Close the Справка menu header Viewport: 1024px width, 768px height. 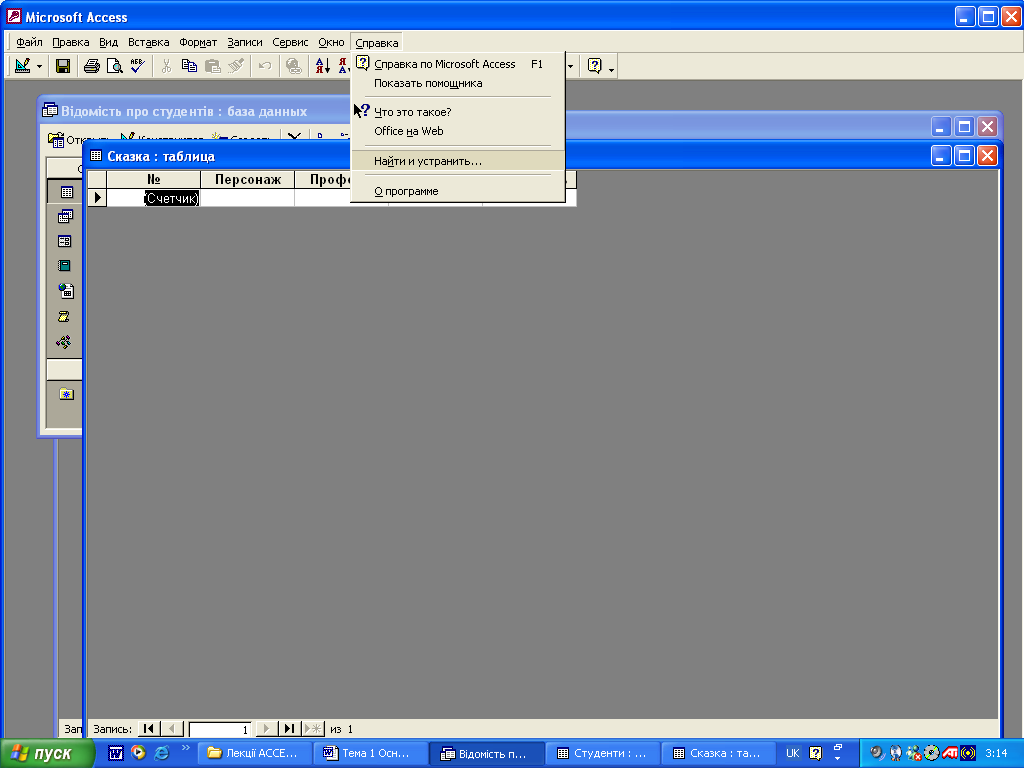pyautogui.click(x=377, y=42)
